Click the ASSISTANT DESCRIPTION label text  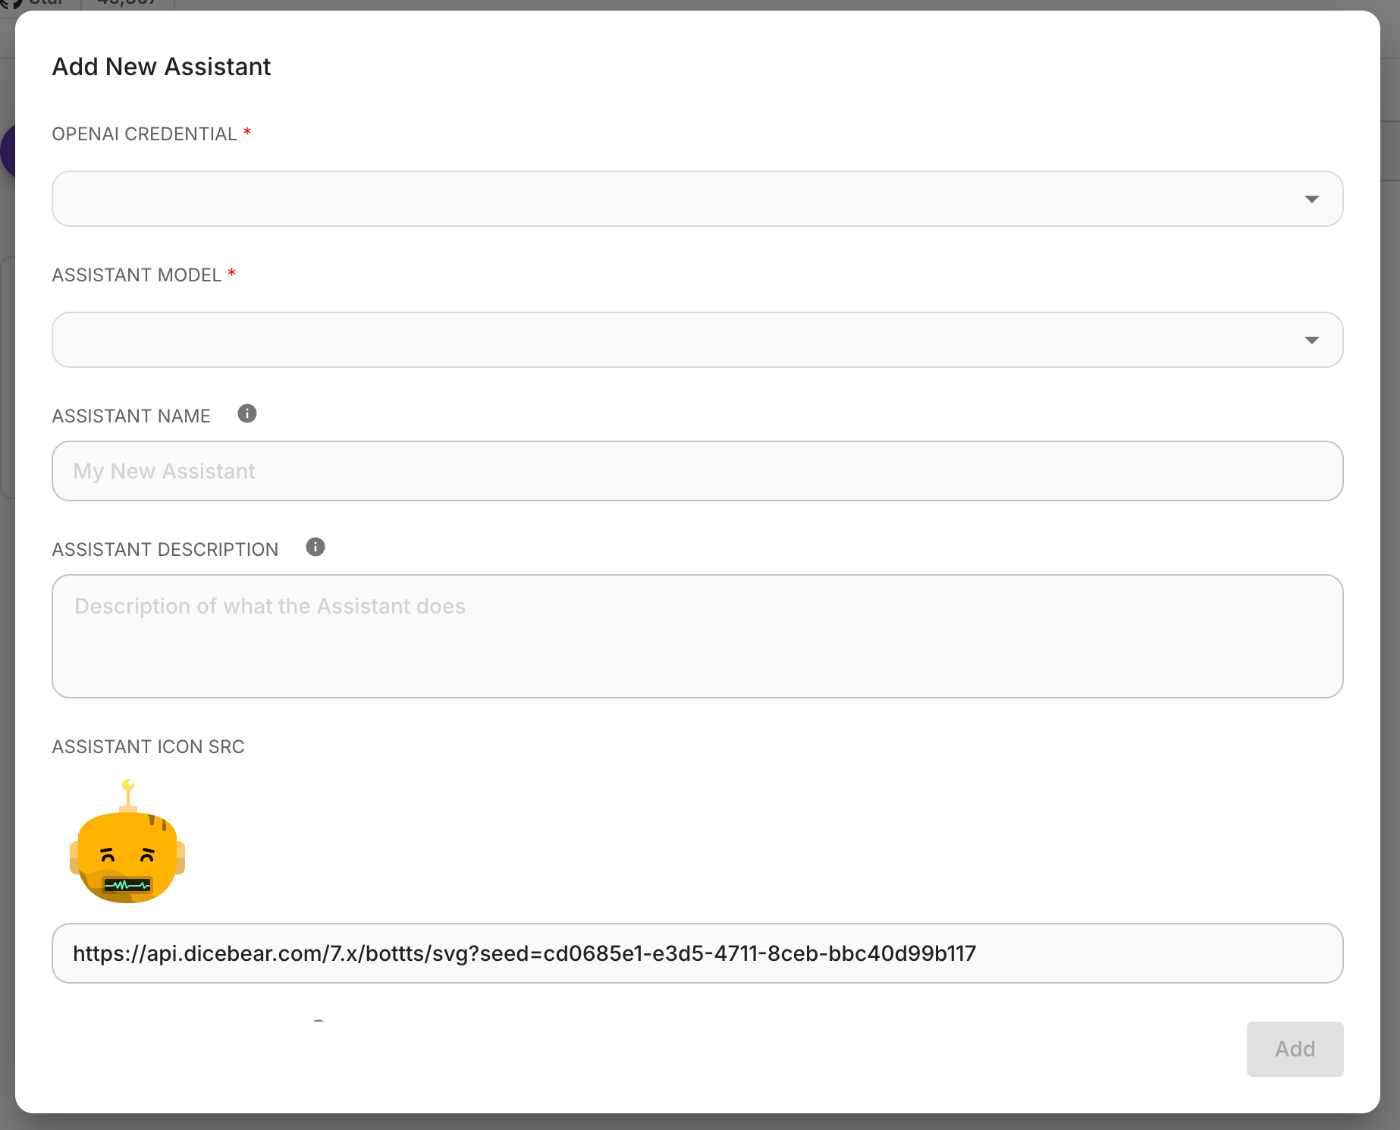click(165, 550)
